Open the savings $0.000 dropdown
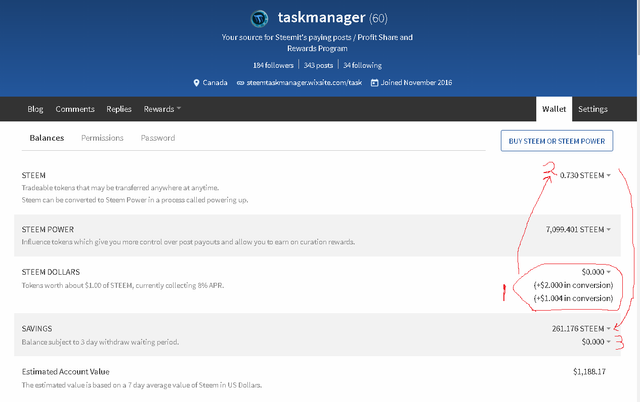The image size is (640, 402). 596,342
